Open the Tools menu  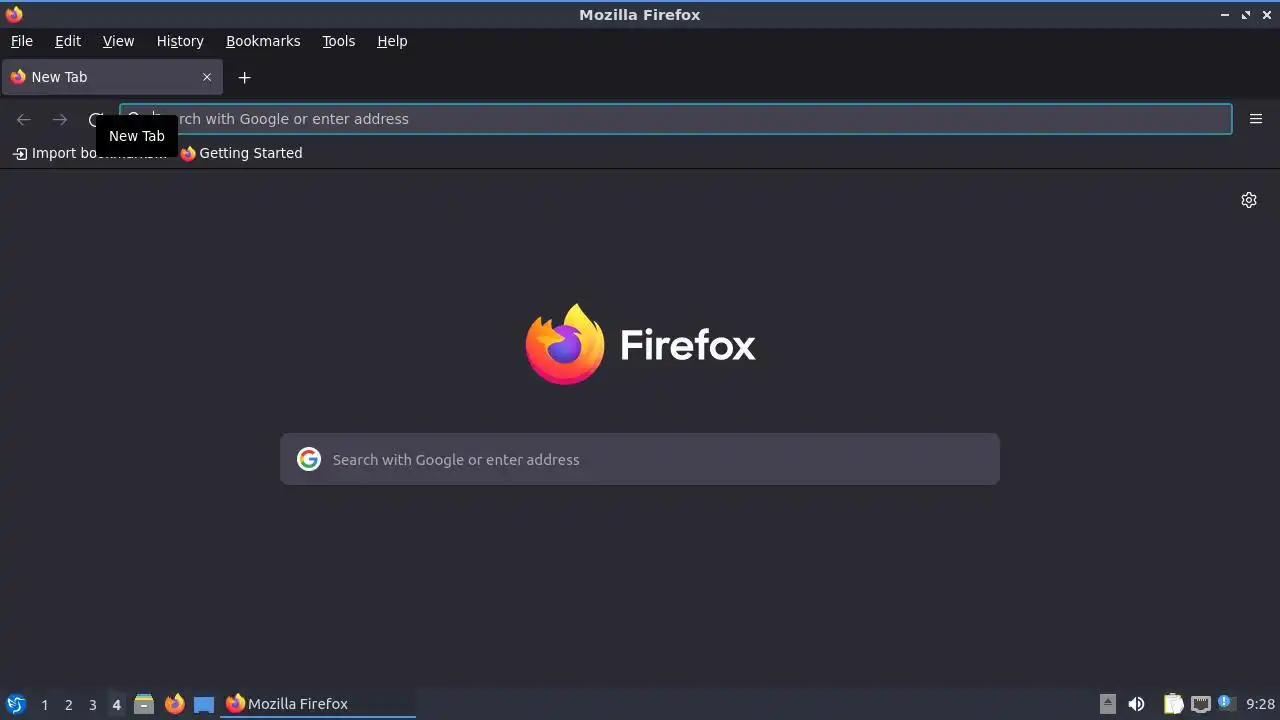tap(338, 41)
